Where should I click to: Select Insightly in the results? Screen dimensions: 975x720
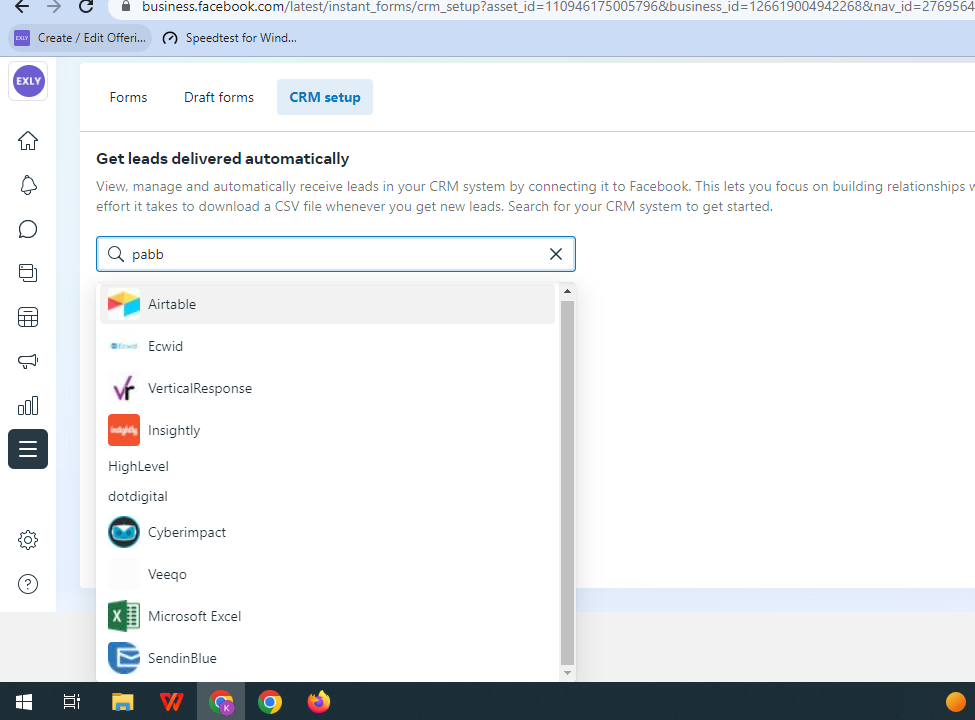pyautogui.click(x=327, y=430)
